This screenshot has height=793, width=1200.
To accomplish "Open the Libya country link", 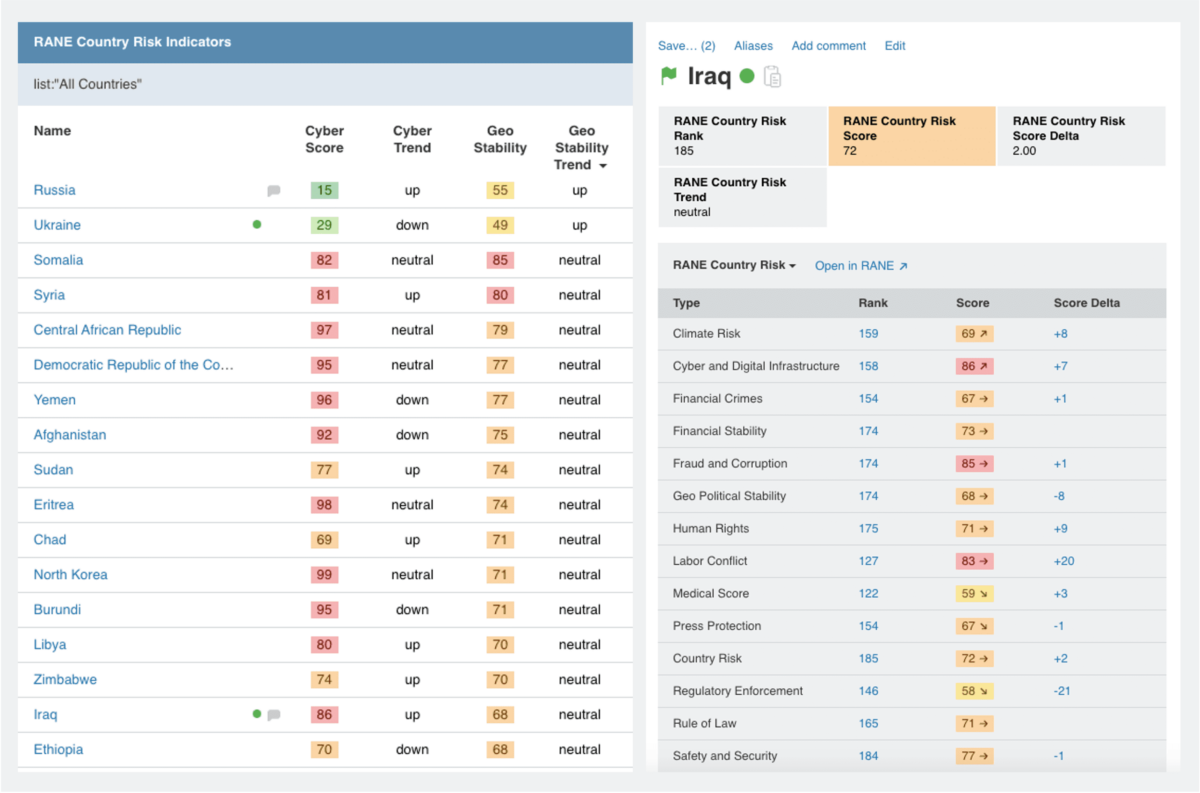I will (50, 645).
